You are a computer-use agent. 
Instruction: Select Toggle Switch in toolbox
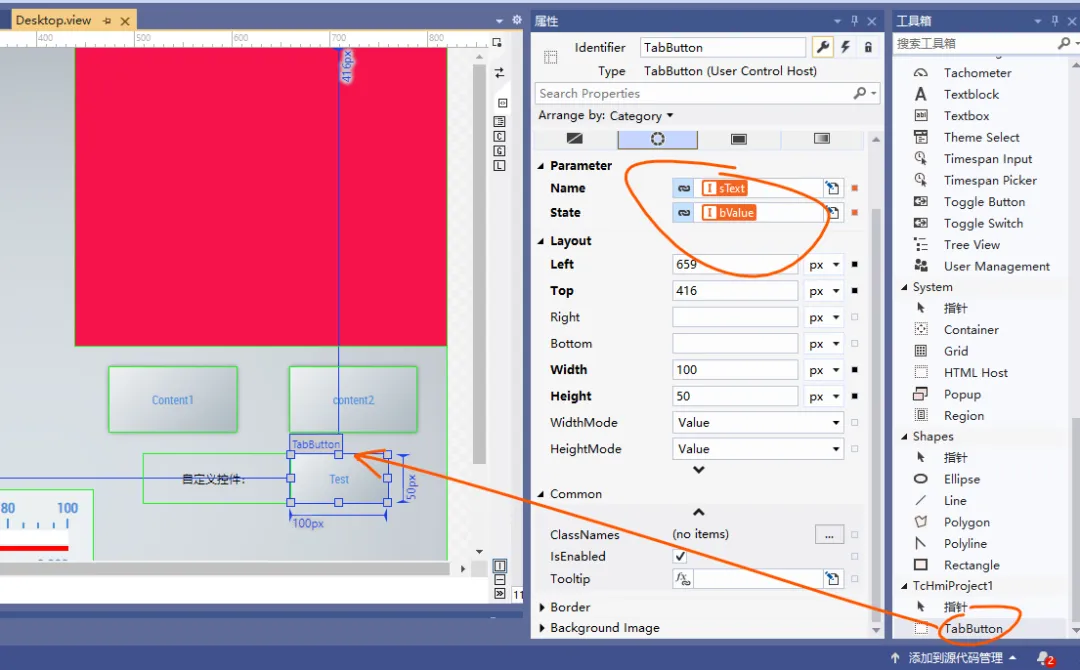pyautogui.click(x=983, y=223)
